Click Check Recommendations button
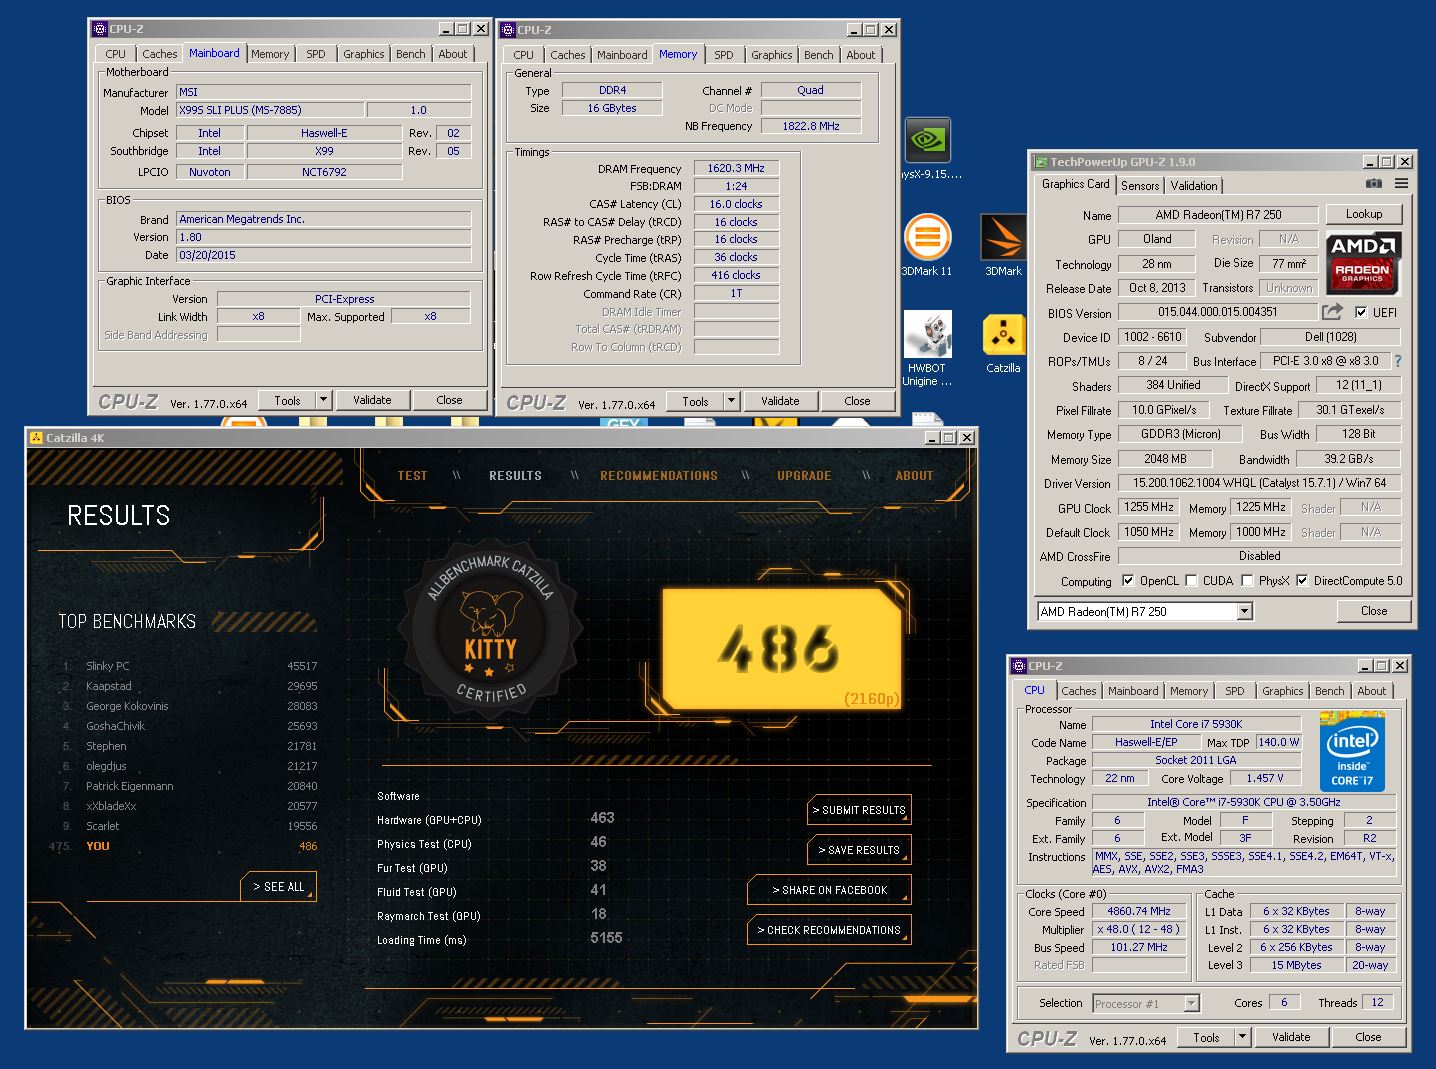1436x1069 pixels. [829, 930]
